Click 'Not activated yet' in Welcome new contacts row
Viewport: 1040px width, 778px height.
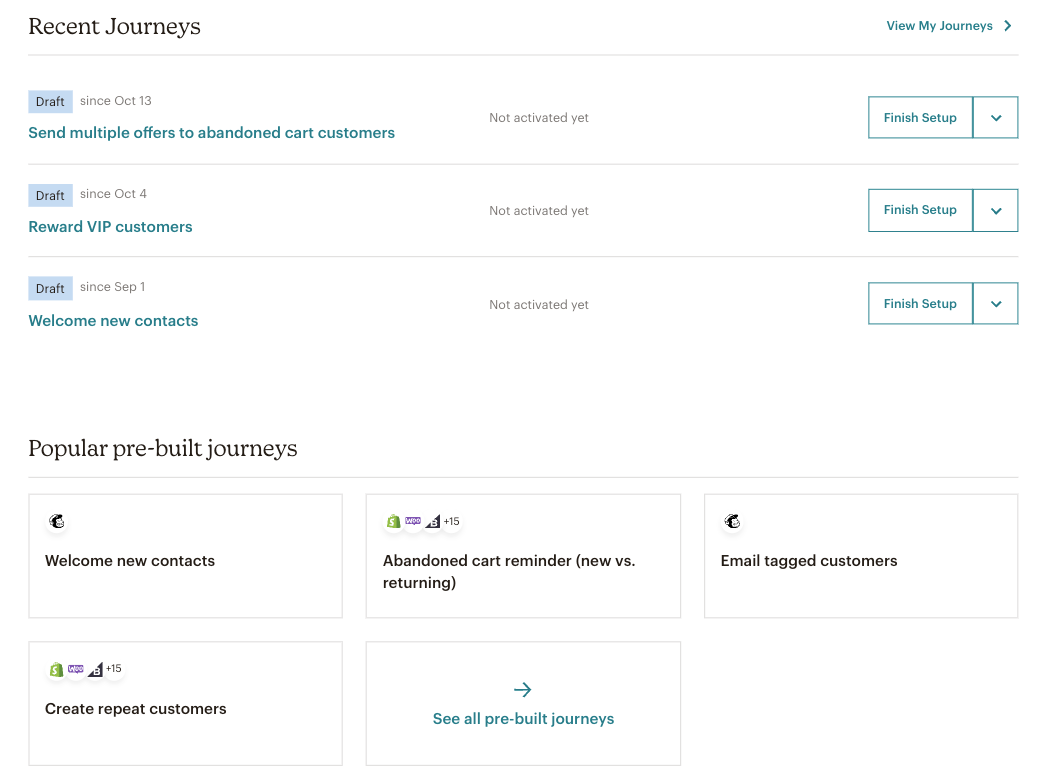pos(539,304)
